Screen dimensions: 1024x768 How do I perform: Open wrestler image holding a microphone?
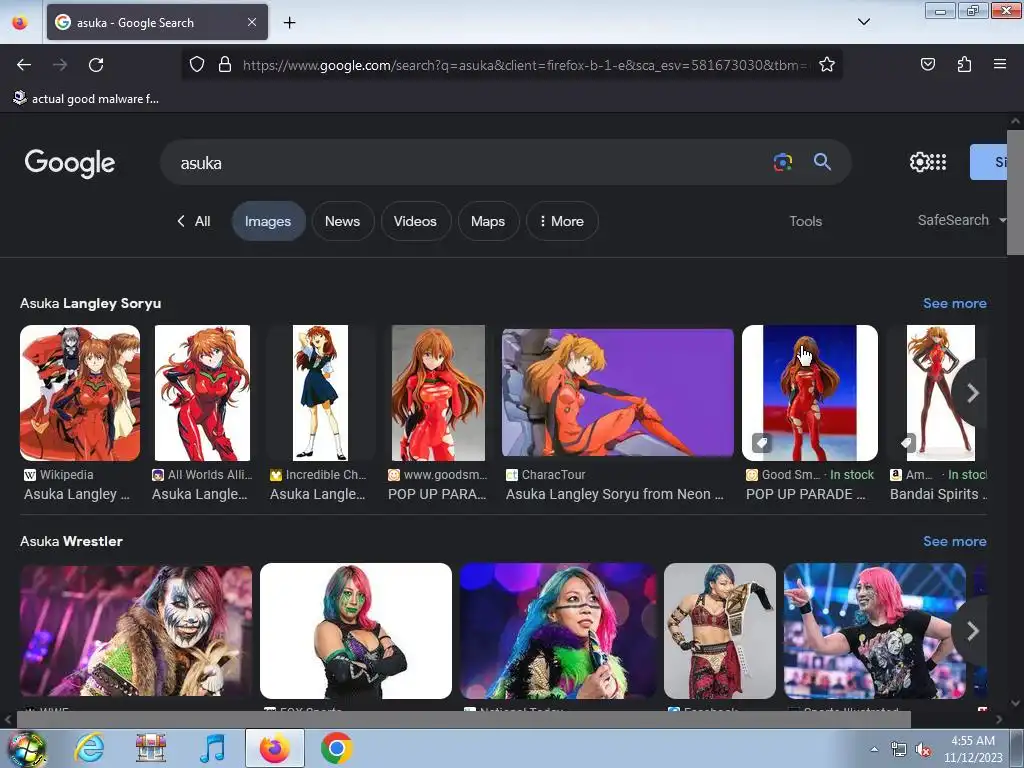[x=558, y=631]
